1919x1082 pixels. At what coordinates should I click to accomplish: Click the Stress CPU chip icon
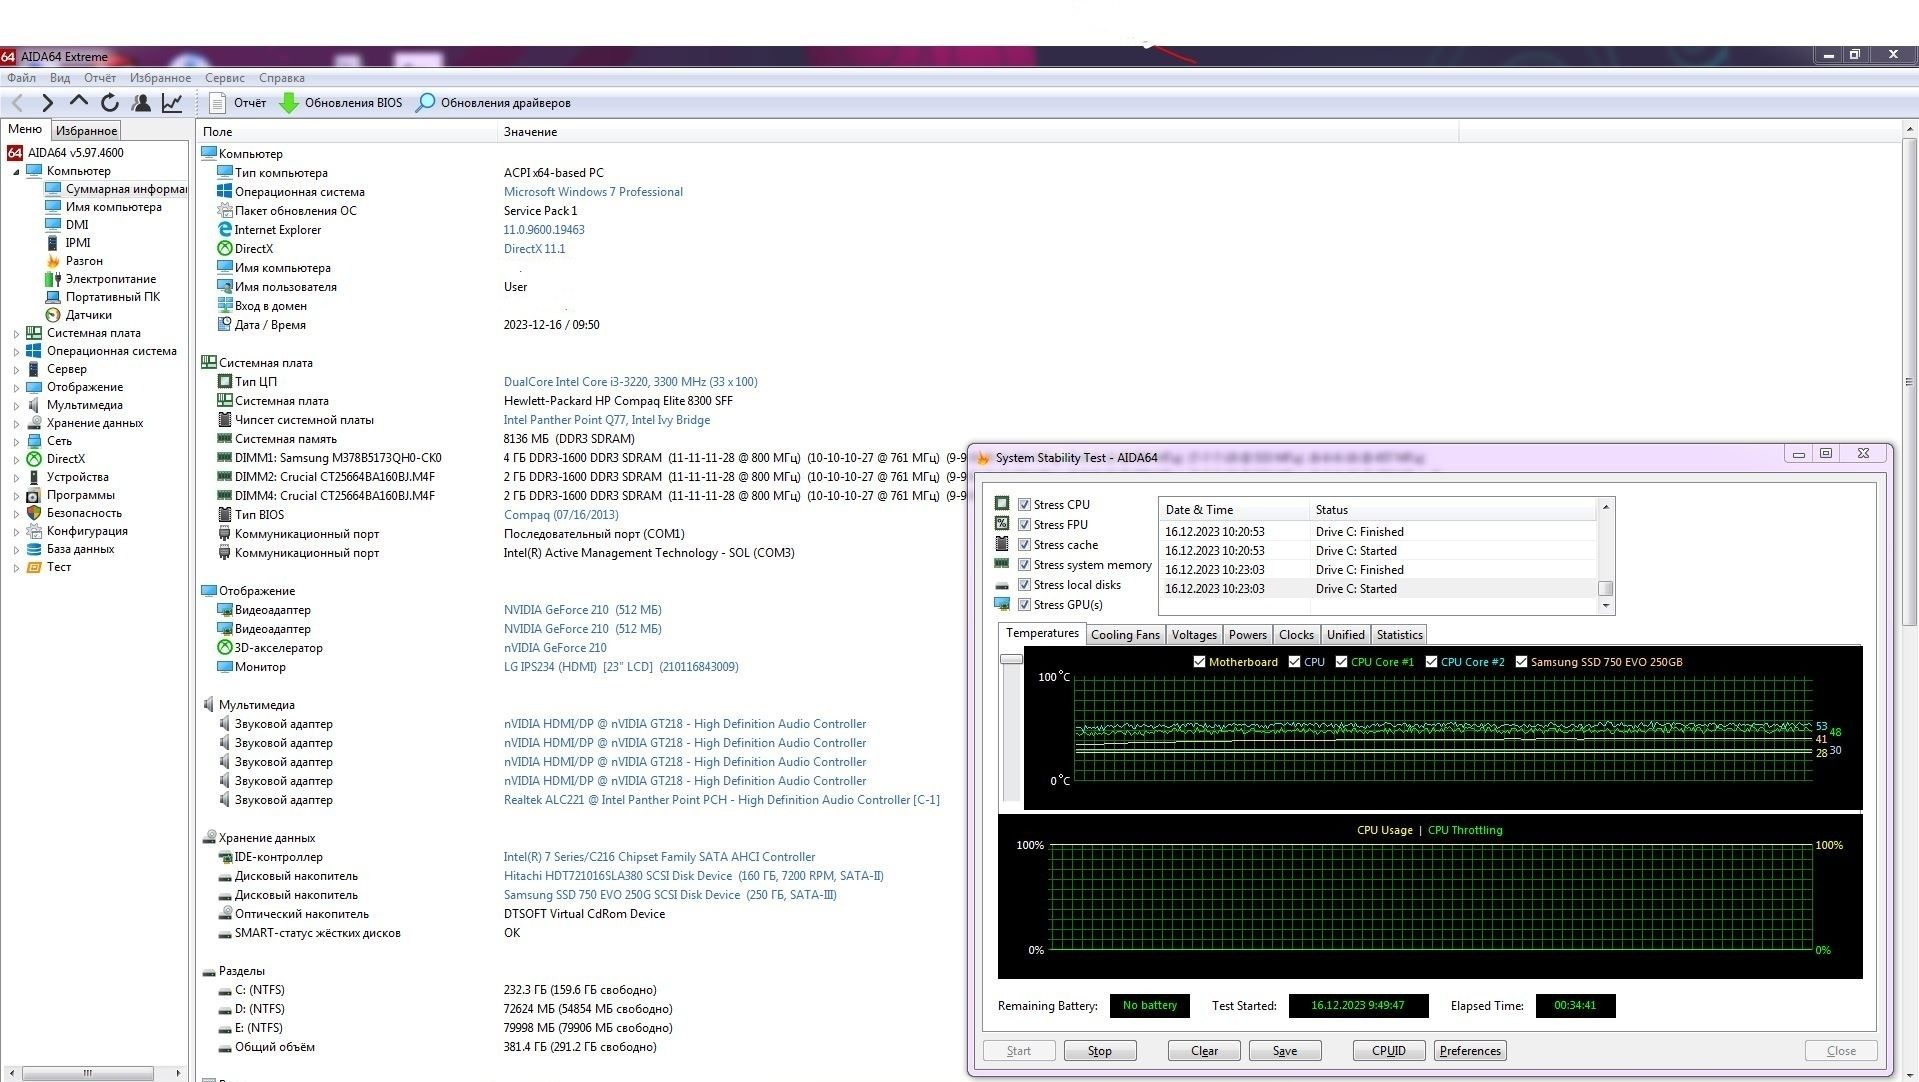pyautogui.click(x=1002, y=504)
